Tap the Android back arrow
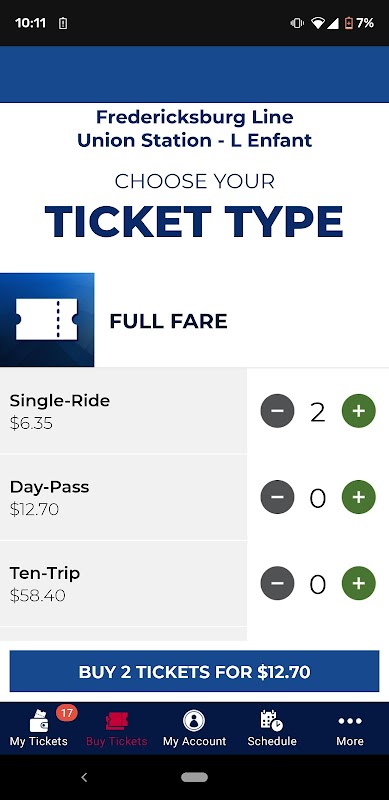Image resolution: width=389 pixels, height=800 pixels. point(84,777)
